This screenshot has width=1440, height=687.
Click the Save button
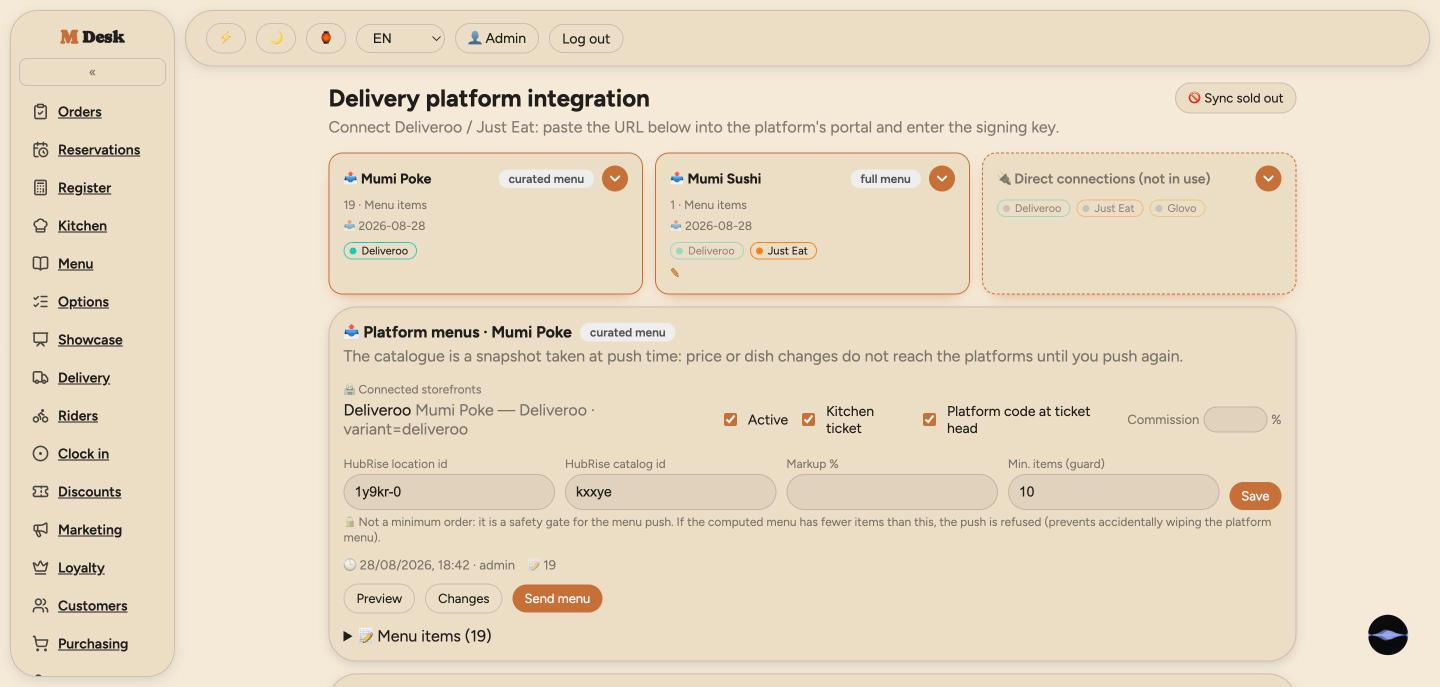1255,496
